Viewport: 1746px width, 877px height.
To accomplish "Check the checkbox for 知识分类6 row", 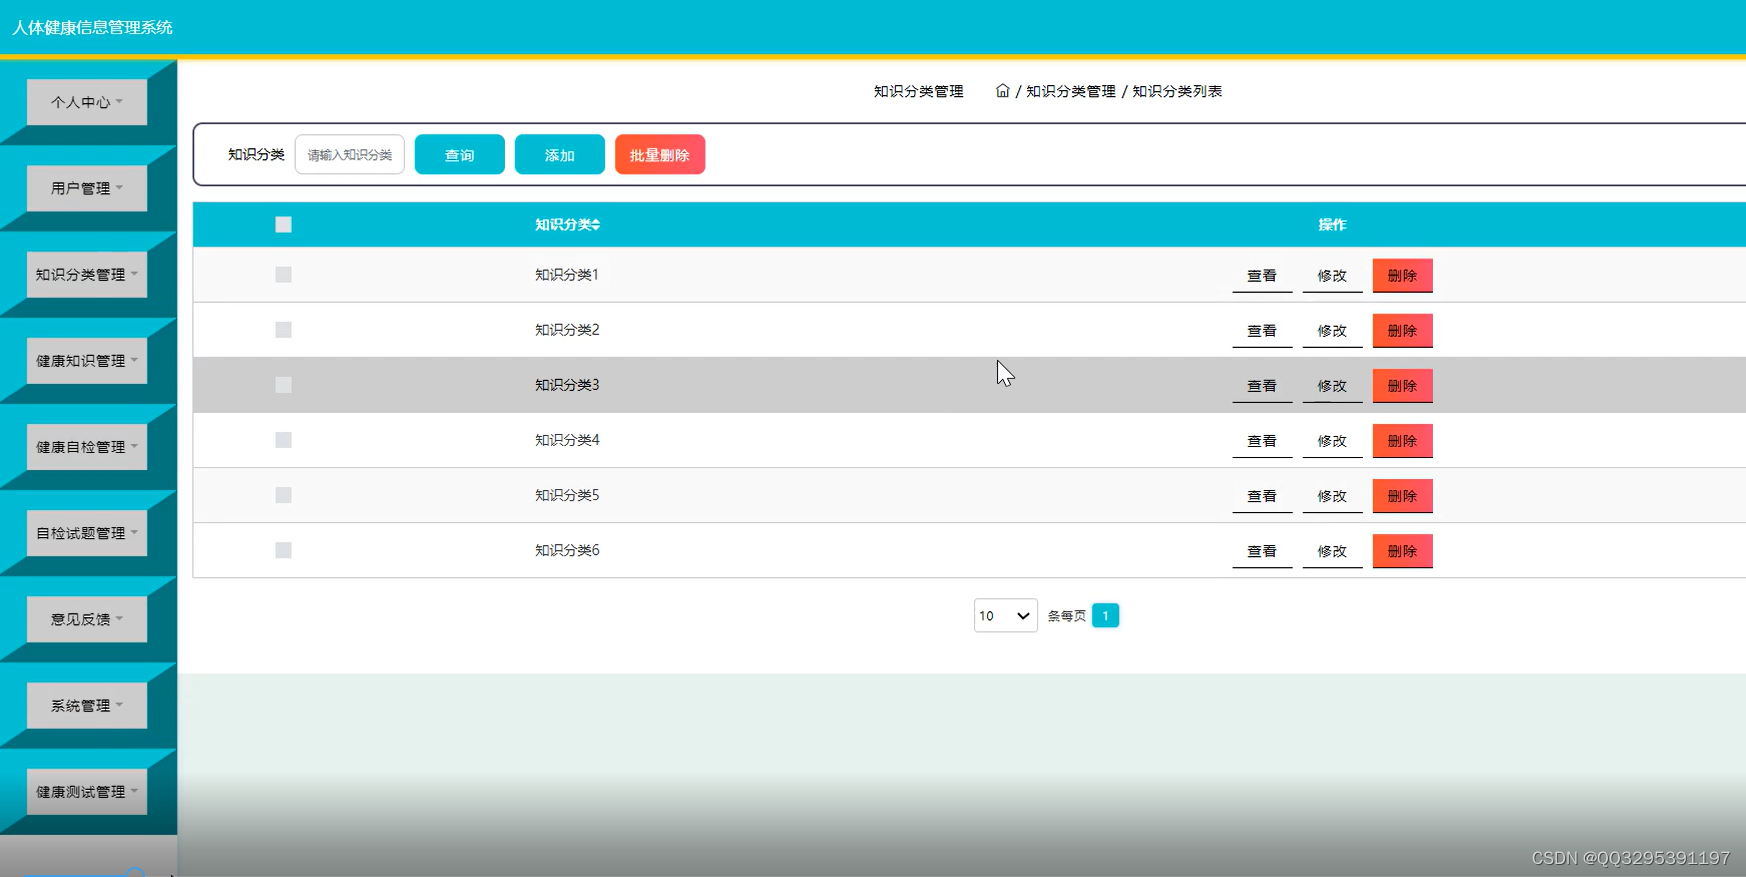I will 284,550.
